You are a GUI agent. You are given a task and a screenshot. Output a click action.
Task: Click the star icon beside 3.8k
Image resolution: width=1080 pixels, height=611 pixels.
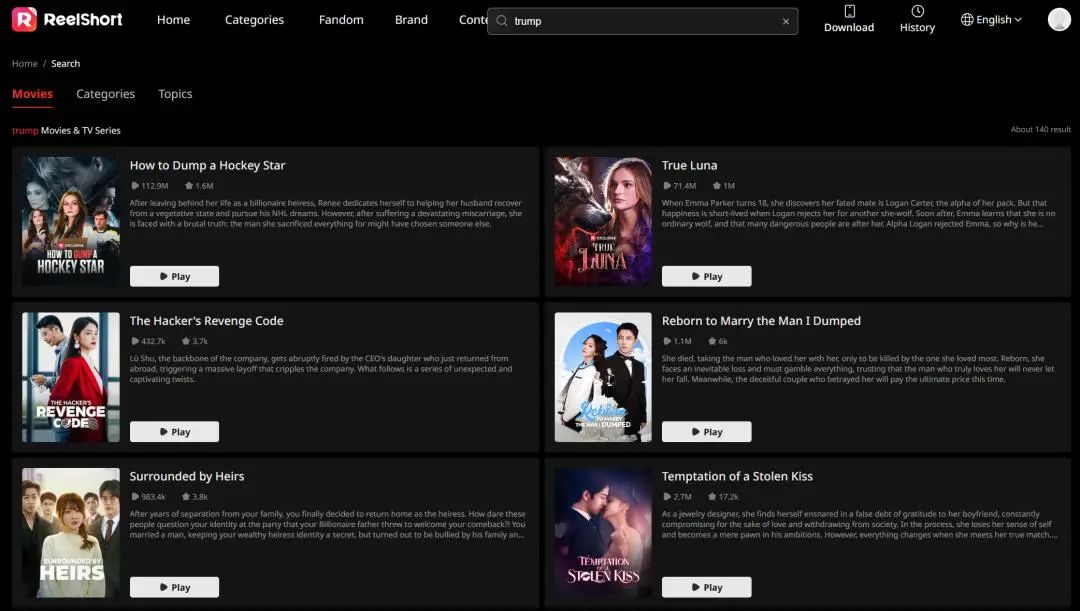(x=186, y=497)
